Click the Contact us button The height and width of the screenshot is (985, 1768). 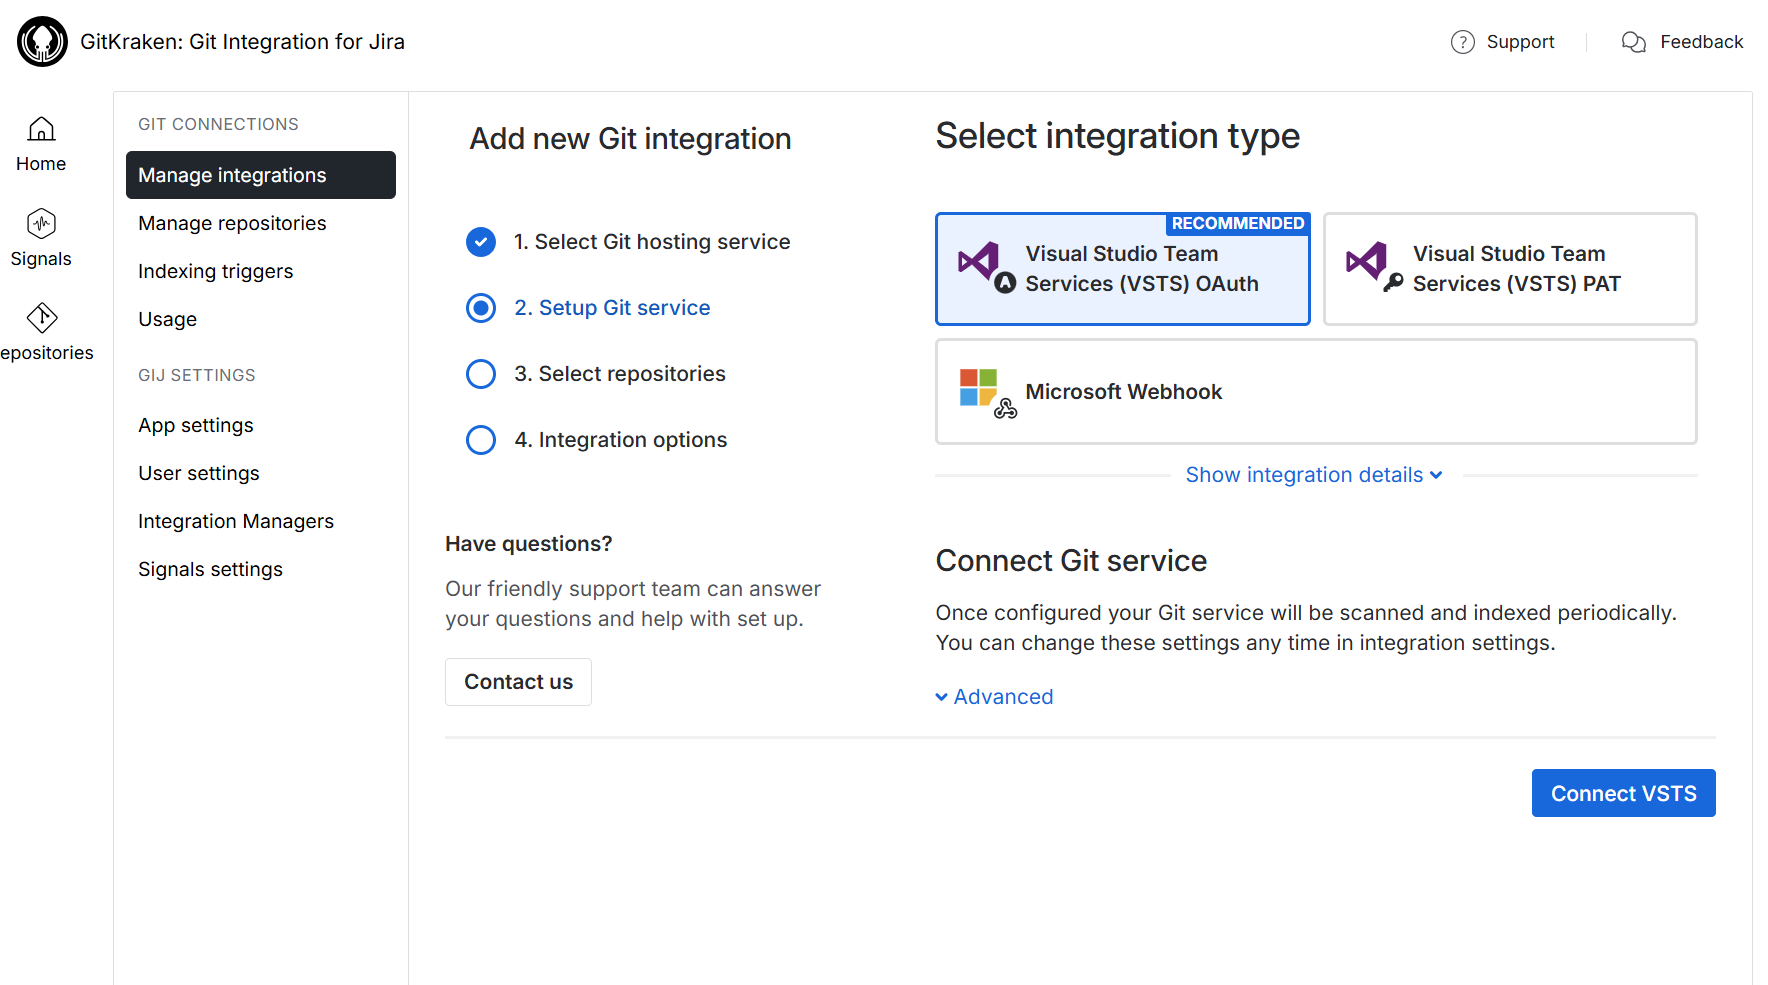518,682
